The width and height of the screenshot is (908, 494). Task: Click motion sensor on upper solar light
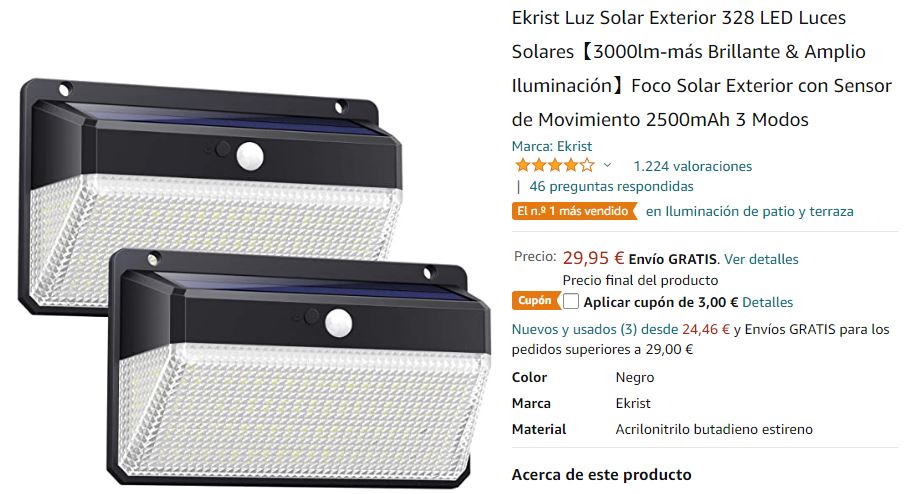point(250,156)
